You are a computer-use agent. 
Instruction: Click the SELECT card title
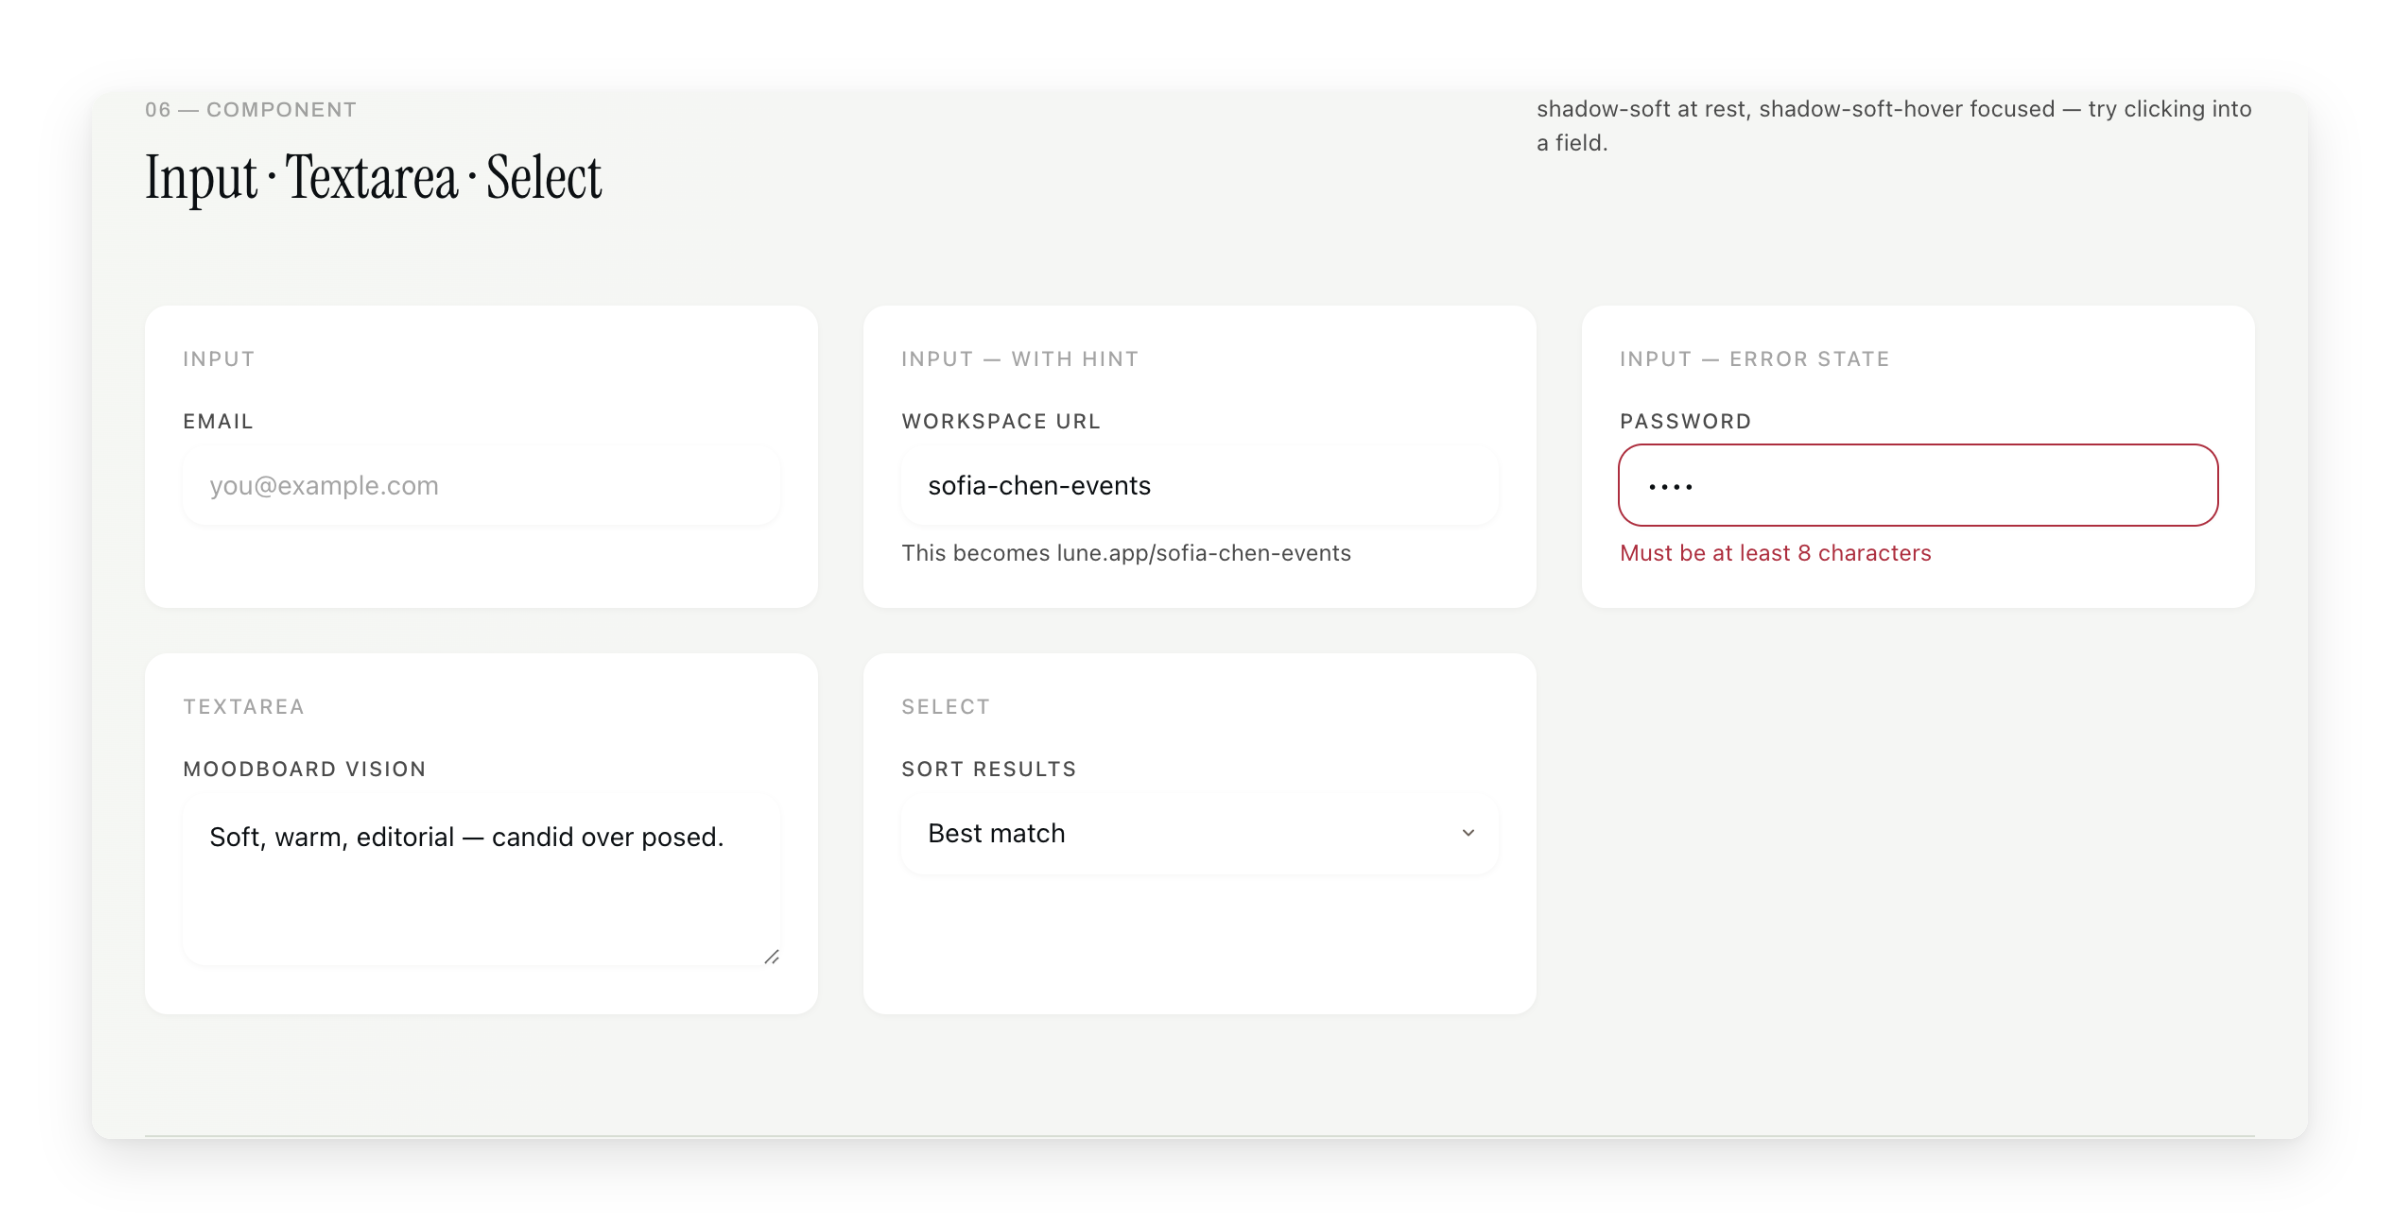(x=945, y=707)
